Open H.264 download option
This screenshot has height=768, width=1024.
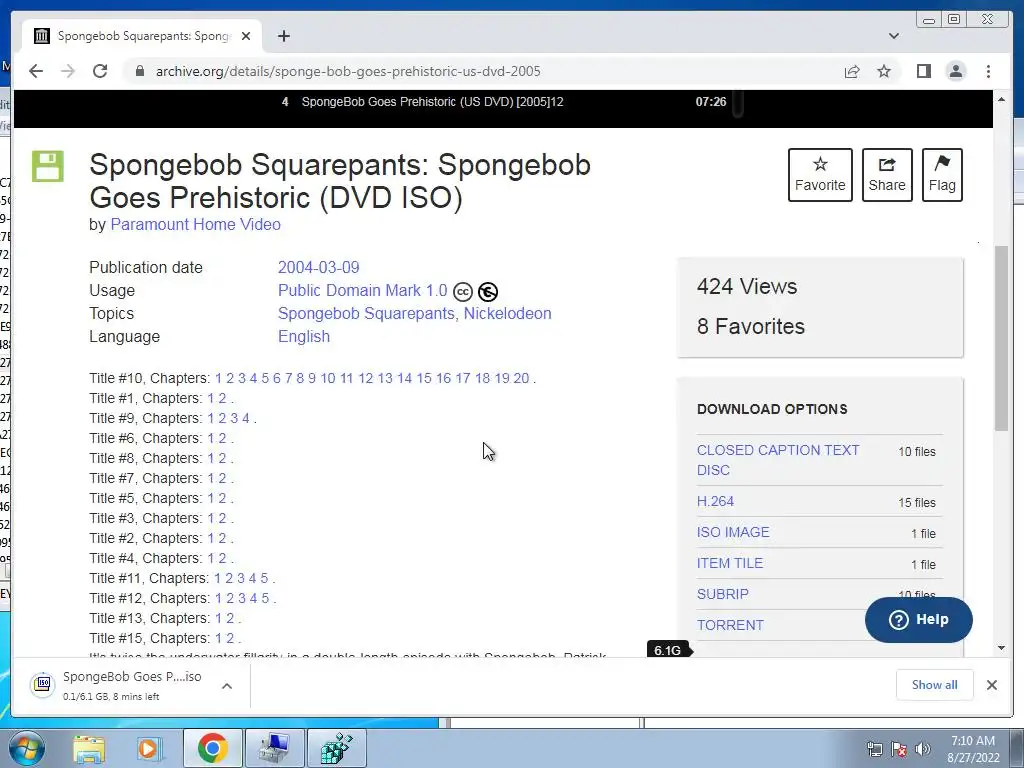click(x=715, y=501)
